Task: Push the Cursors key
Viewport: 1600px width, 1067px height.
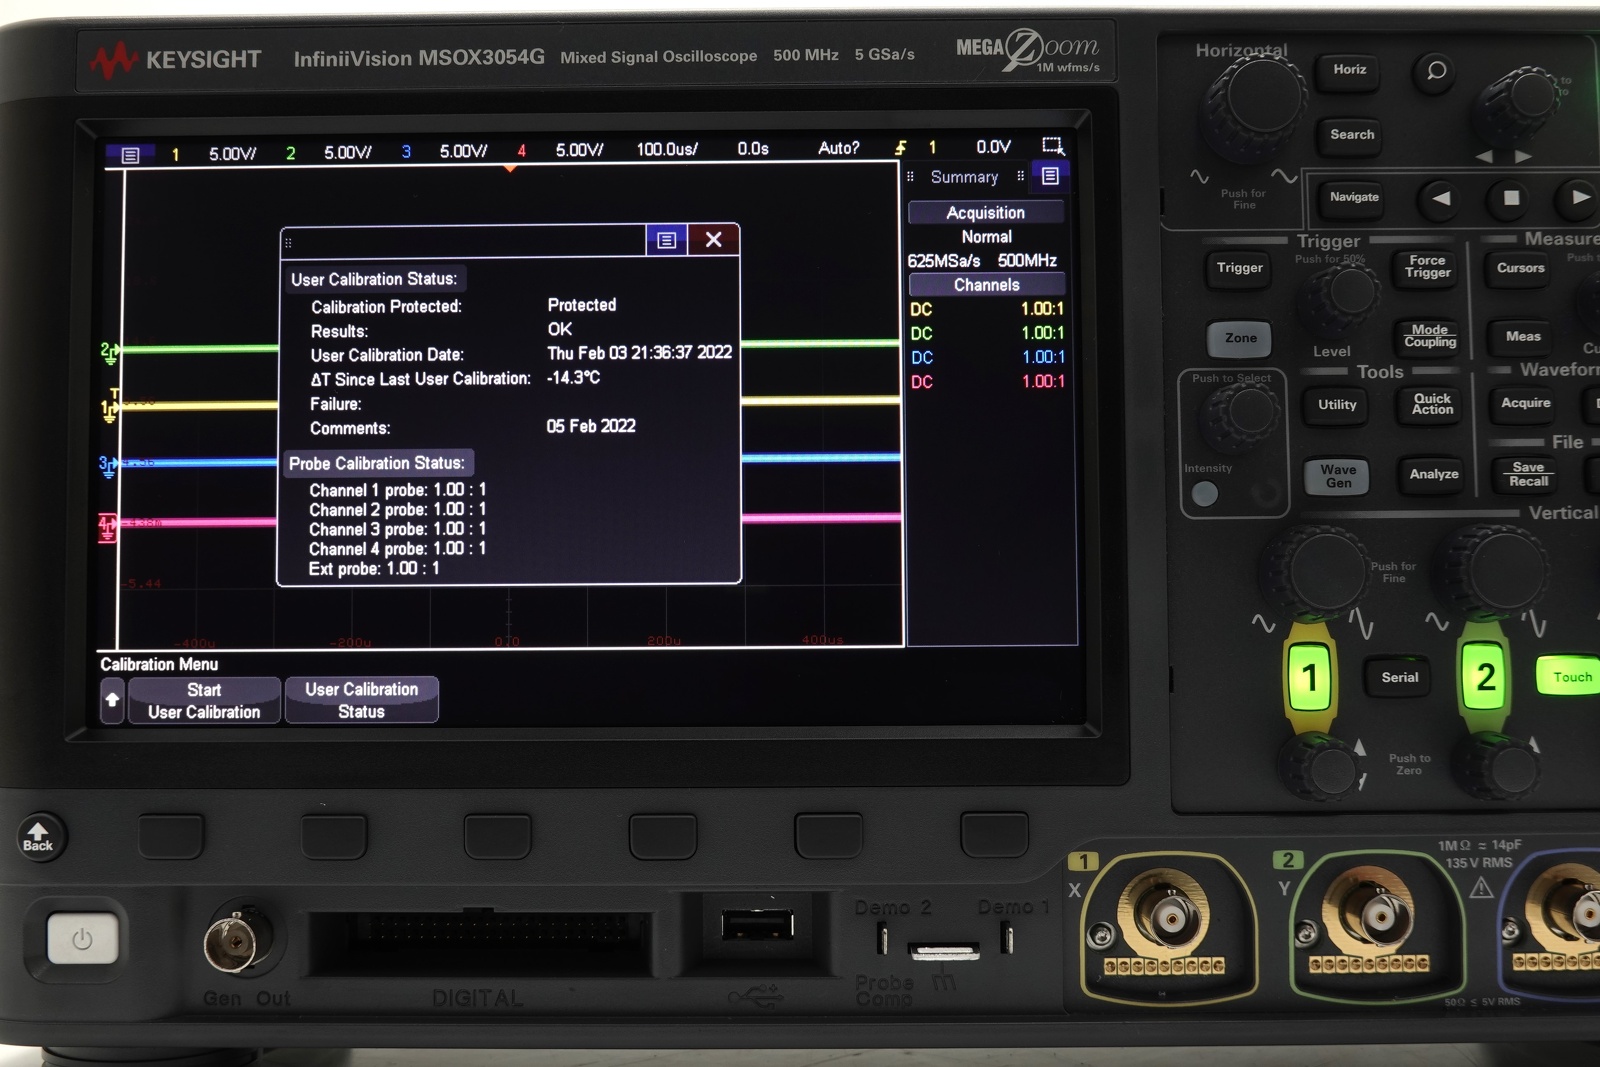Action: click(x=1520, y=268)
